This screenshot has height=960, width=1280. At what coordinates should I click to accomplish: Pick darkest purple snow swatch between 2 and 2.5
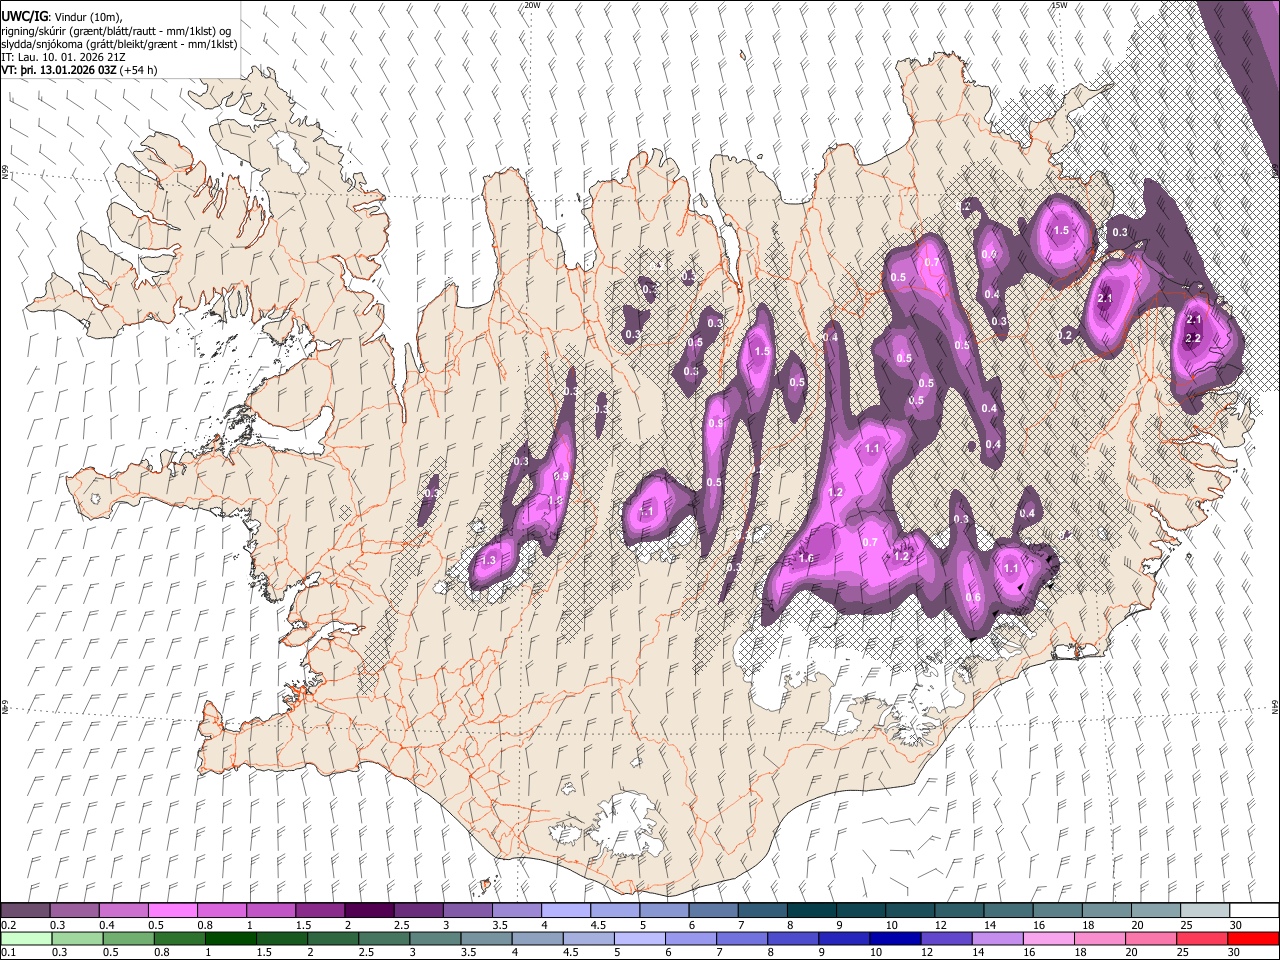click(x=368, y=911)
